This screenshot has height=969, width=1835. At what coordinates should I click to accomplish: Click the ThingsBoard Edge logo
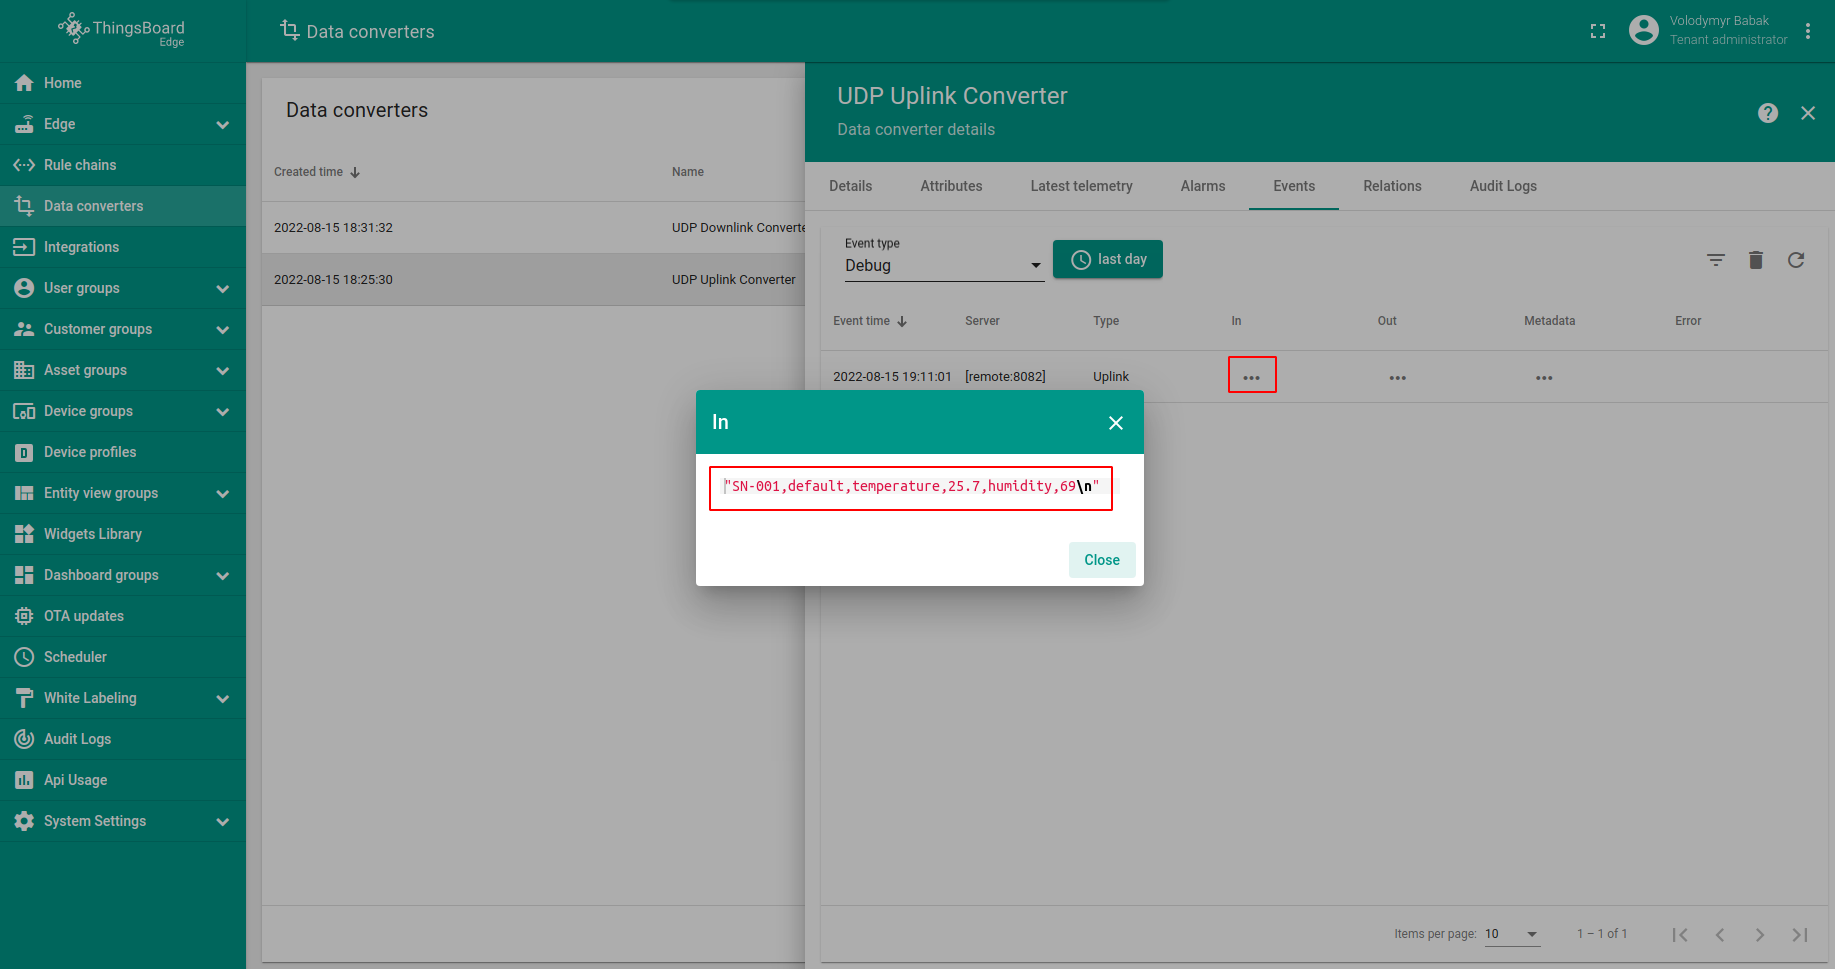[x=121, y=30]
